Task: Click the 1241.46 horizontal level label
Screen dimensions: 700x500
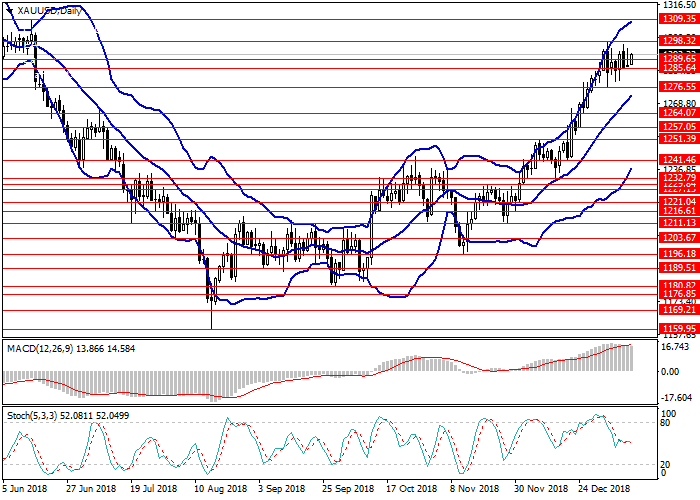Action: pyautogui.click(x=678, y=159)
